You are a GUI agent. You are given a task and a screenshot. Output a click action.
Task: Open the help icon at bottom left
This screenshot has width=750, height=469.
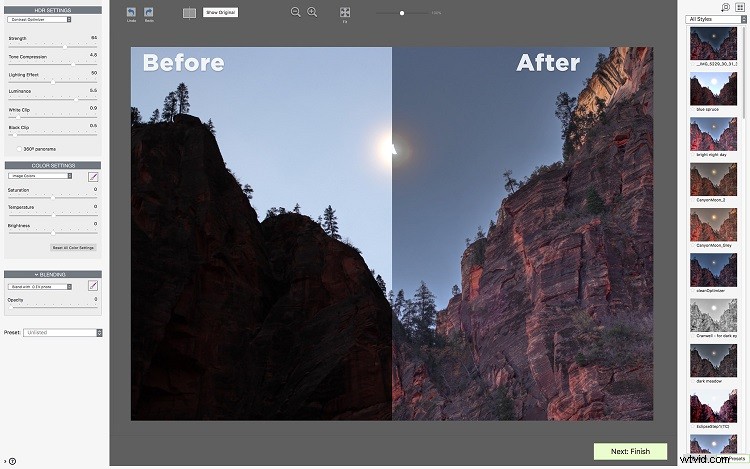[12, 461]
